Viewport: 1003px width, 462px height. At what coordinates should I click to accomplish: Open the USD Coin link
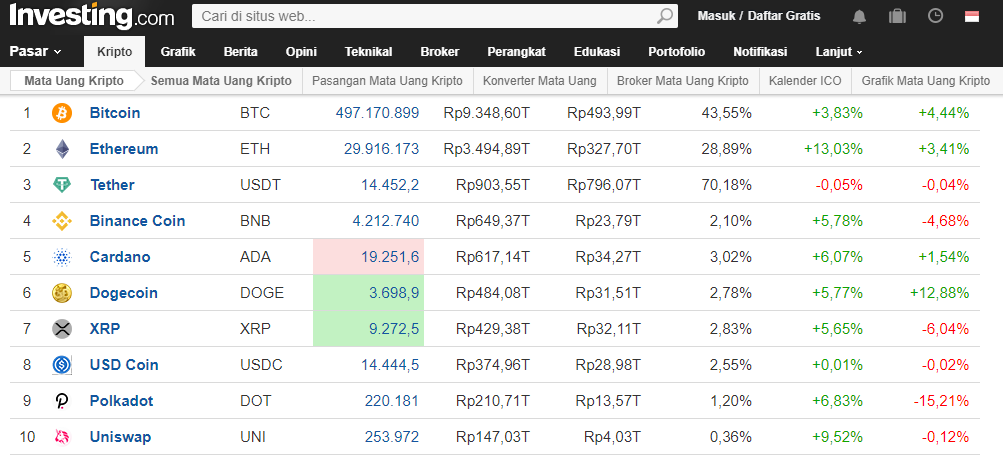(123, 365)
